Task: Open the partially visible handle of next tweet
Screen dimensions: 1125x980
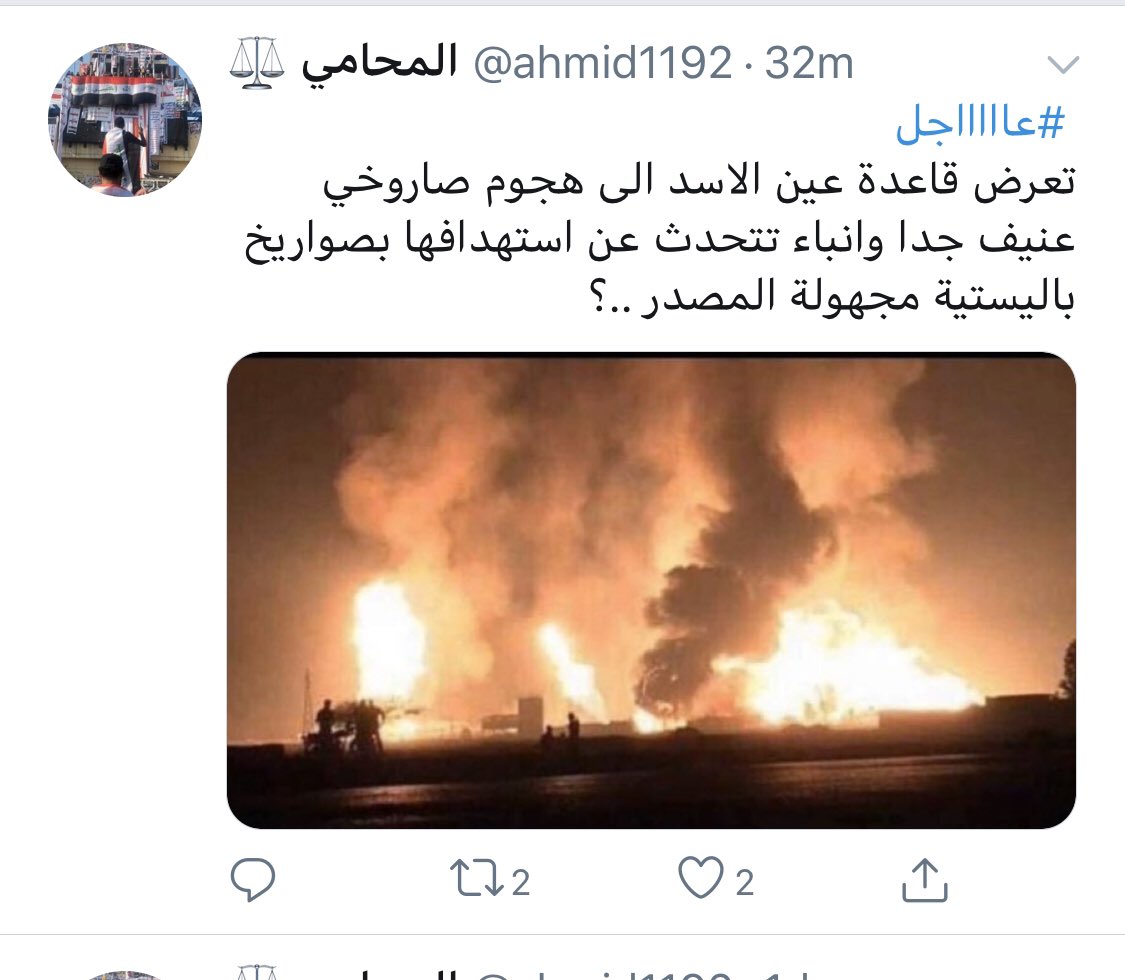Action: pos(603,974)
